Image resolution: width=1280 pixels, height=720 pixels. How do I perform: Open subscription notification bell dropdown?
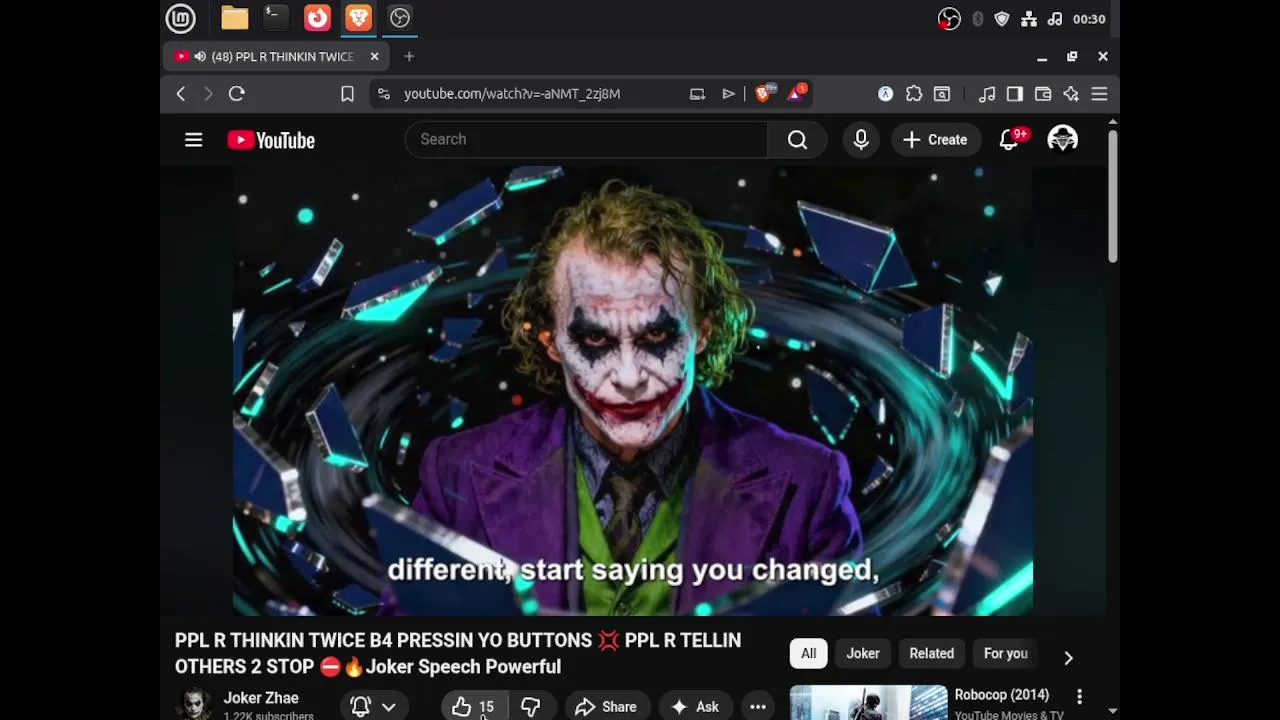coord(373,707)
